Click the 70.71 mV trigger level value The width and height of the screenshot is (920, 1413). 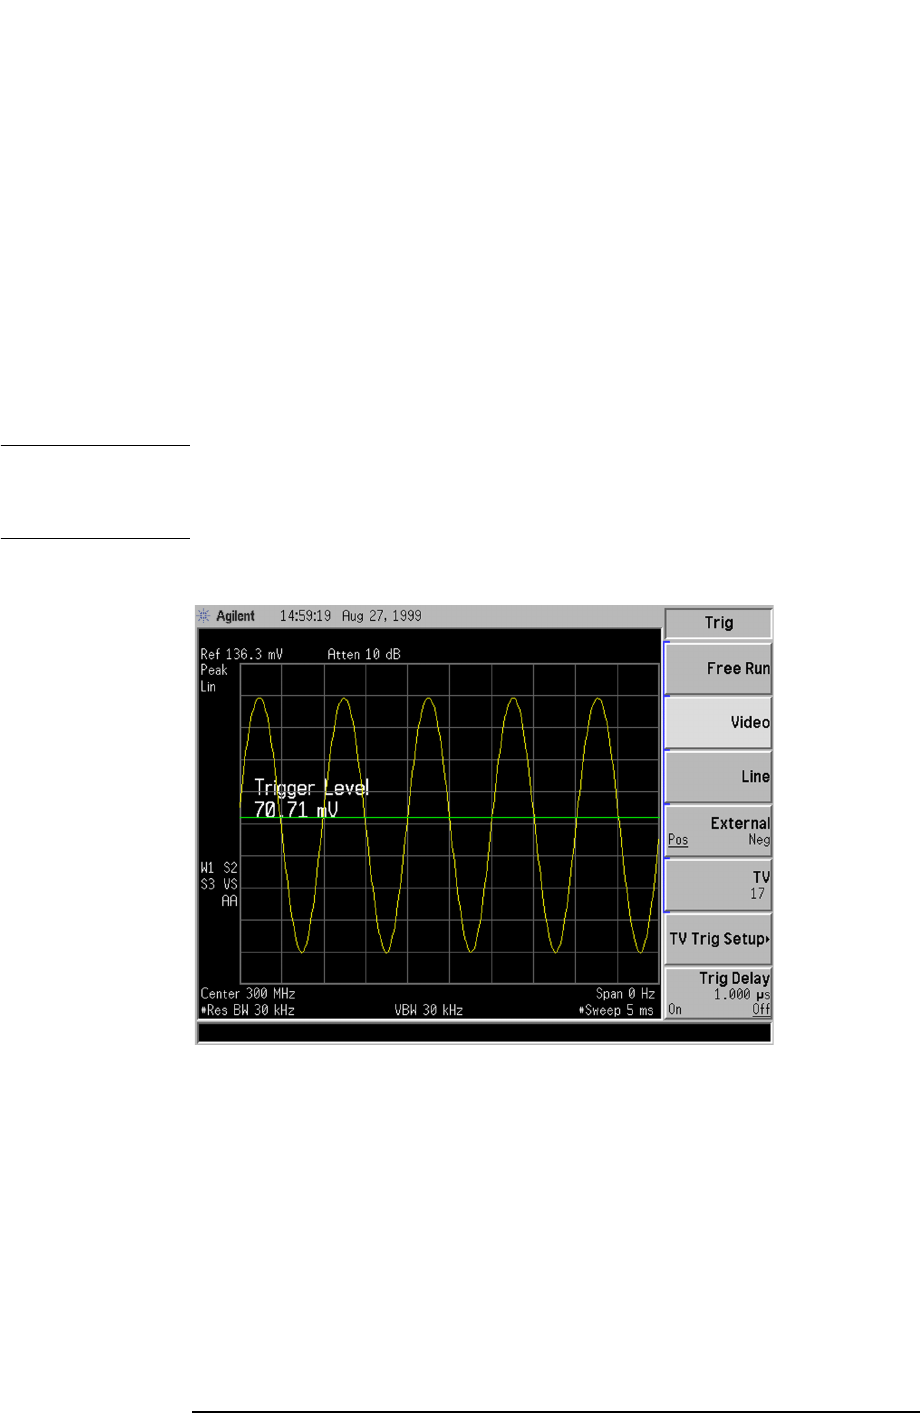[295, 810]
